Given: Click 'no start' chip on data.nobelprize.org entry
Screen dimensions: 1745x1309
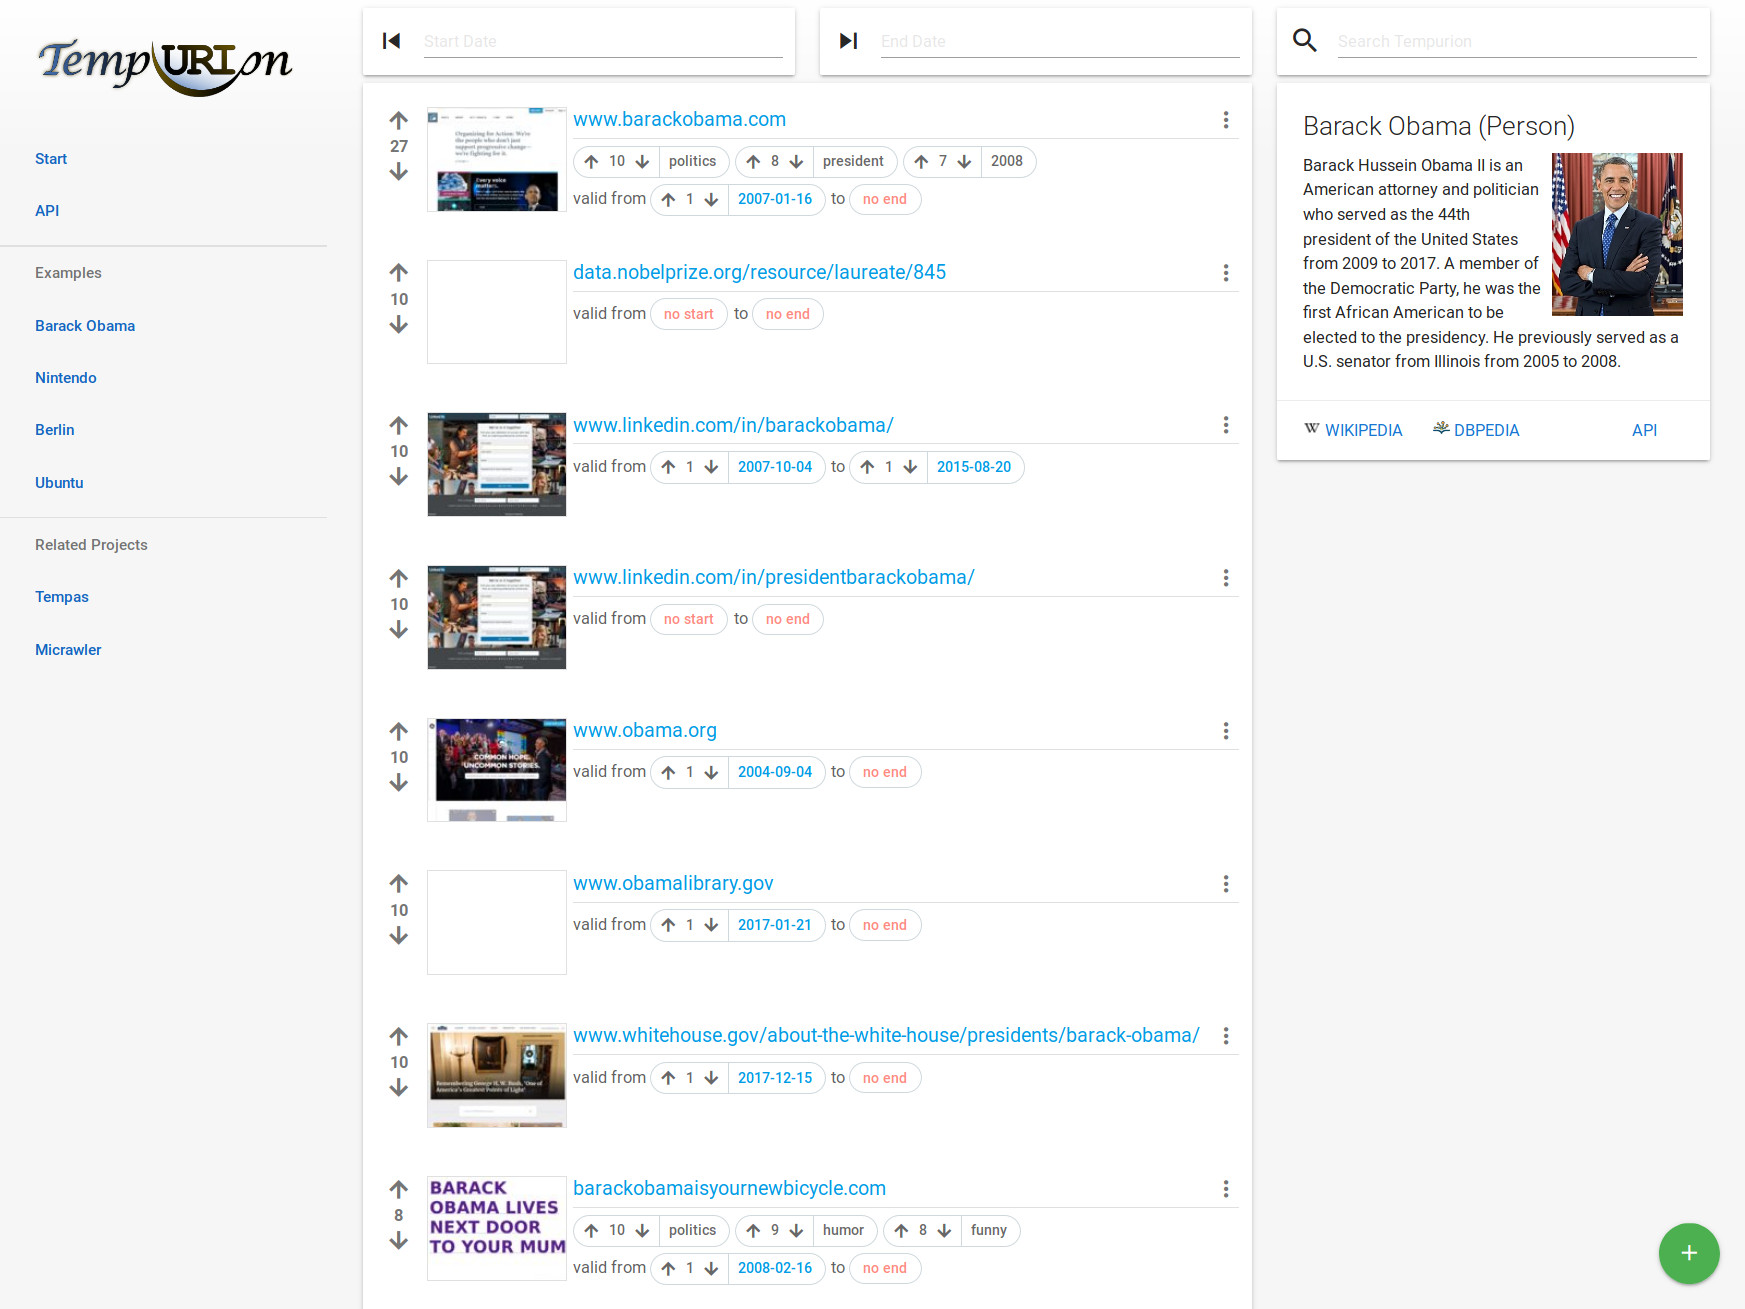Looking at the screenshot, I should point(689,315).
